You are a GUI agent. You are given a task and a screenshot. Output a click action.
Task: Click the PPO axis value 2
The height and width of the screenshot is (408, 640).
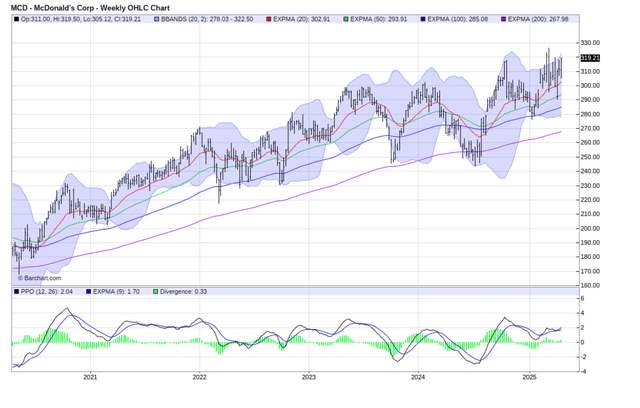582,328
